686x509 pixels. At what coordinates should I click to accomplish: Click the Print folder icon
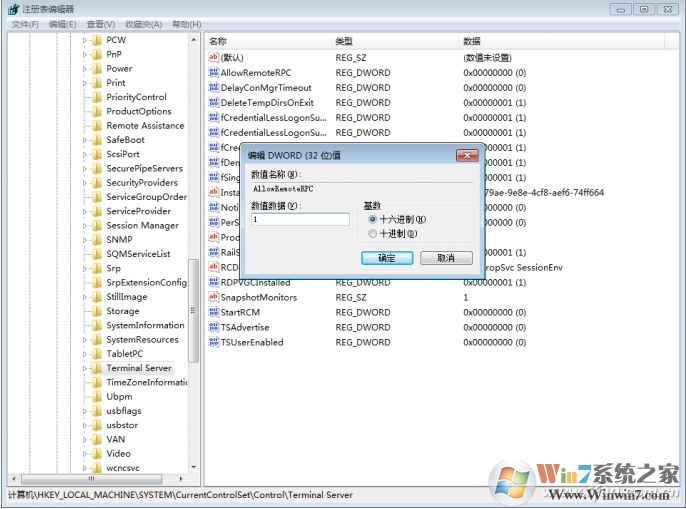[97, 83]
